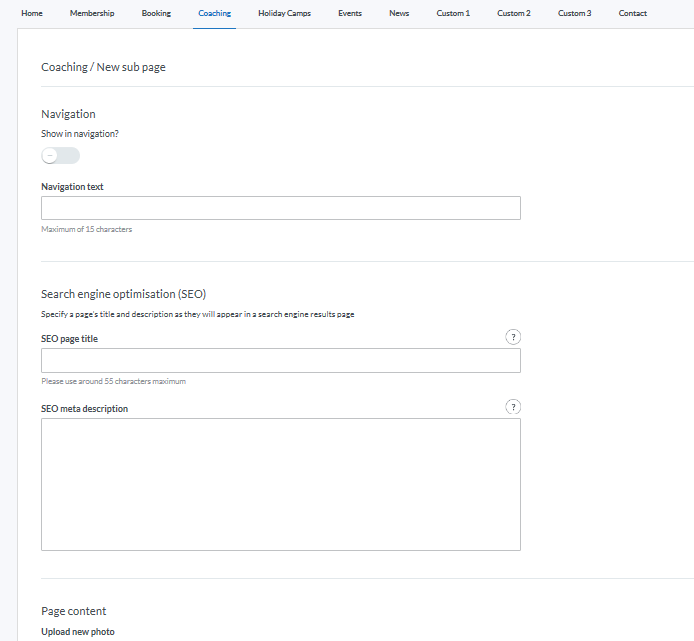Open help icon for SEO meta description
The width and height of the screenshot is (694, 641).
pos(513,407)
